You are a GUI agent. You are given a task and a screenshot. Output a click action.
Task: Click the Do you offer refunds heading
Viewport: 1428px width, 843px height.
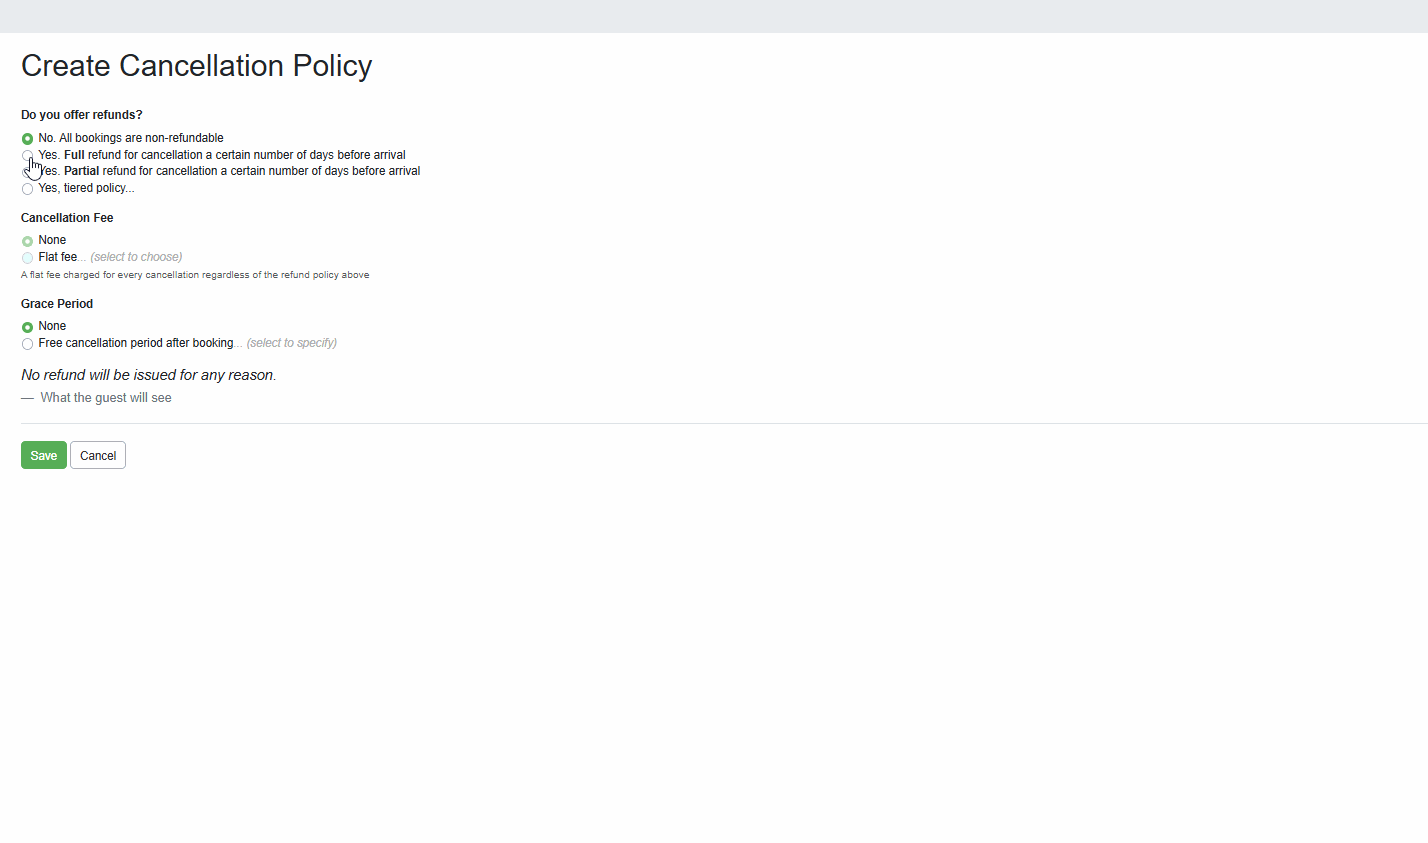[x=81, y=115]
